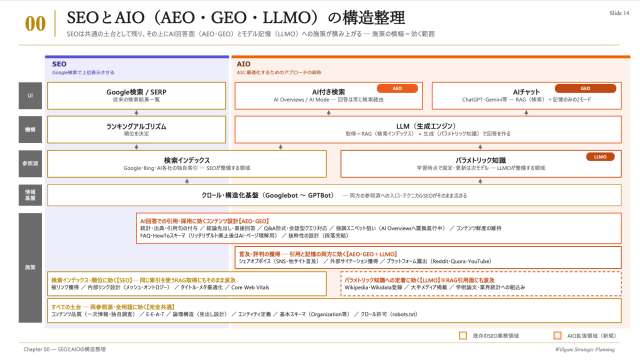Select the 'ChatGPT・Gemini等' description line
Viewport: 640px width, 361px height.
pos(527,100)
